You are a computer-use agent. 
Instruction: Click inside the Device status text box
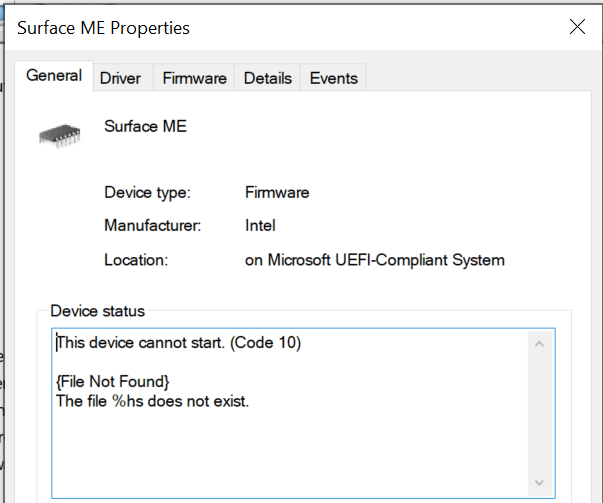click(303, 413)
